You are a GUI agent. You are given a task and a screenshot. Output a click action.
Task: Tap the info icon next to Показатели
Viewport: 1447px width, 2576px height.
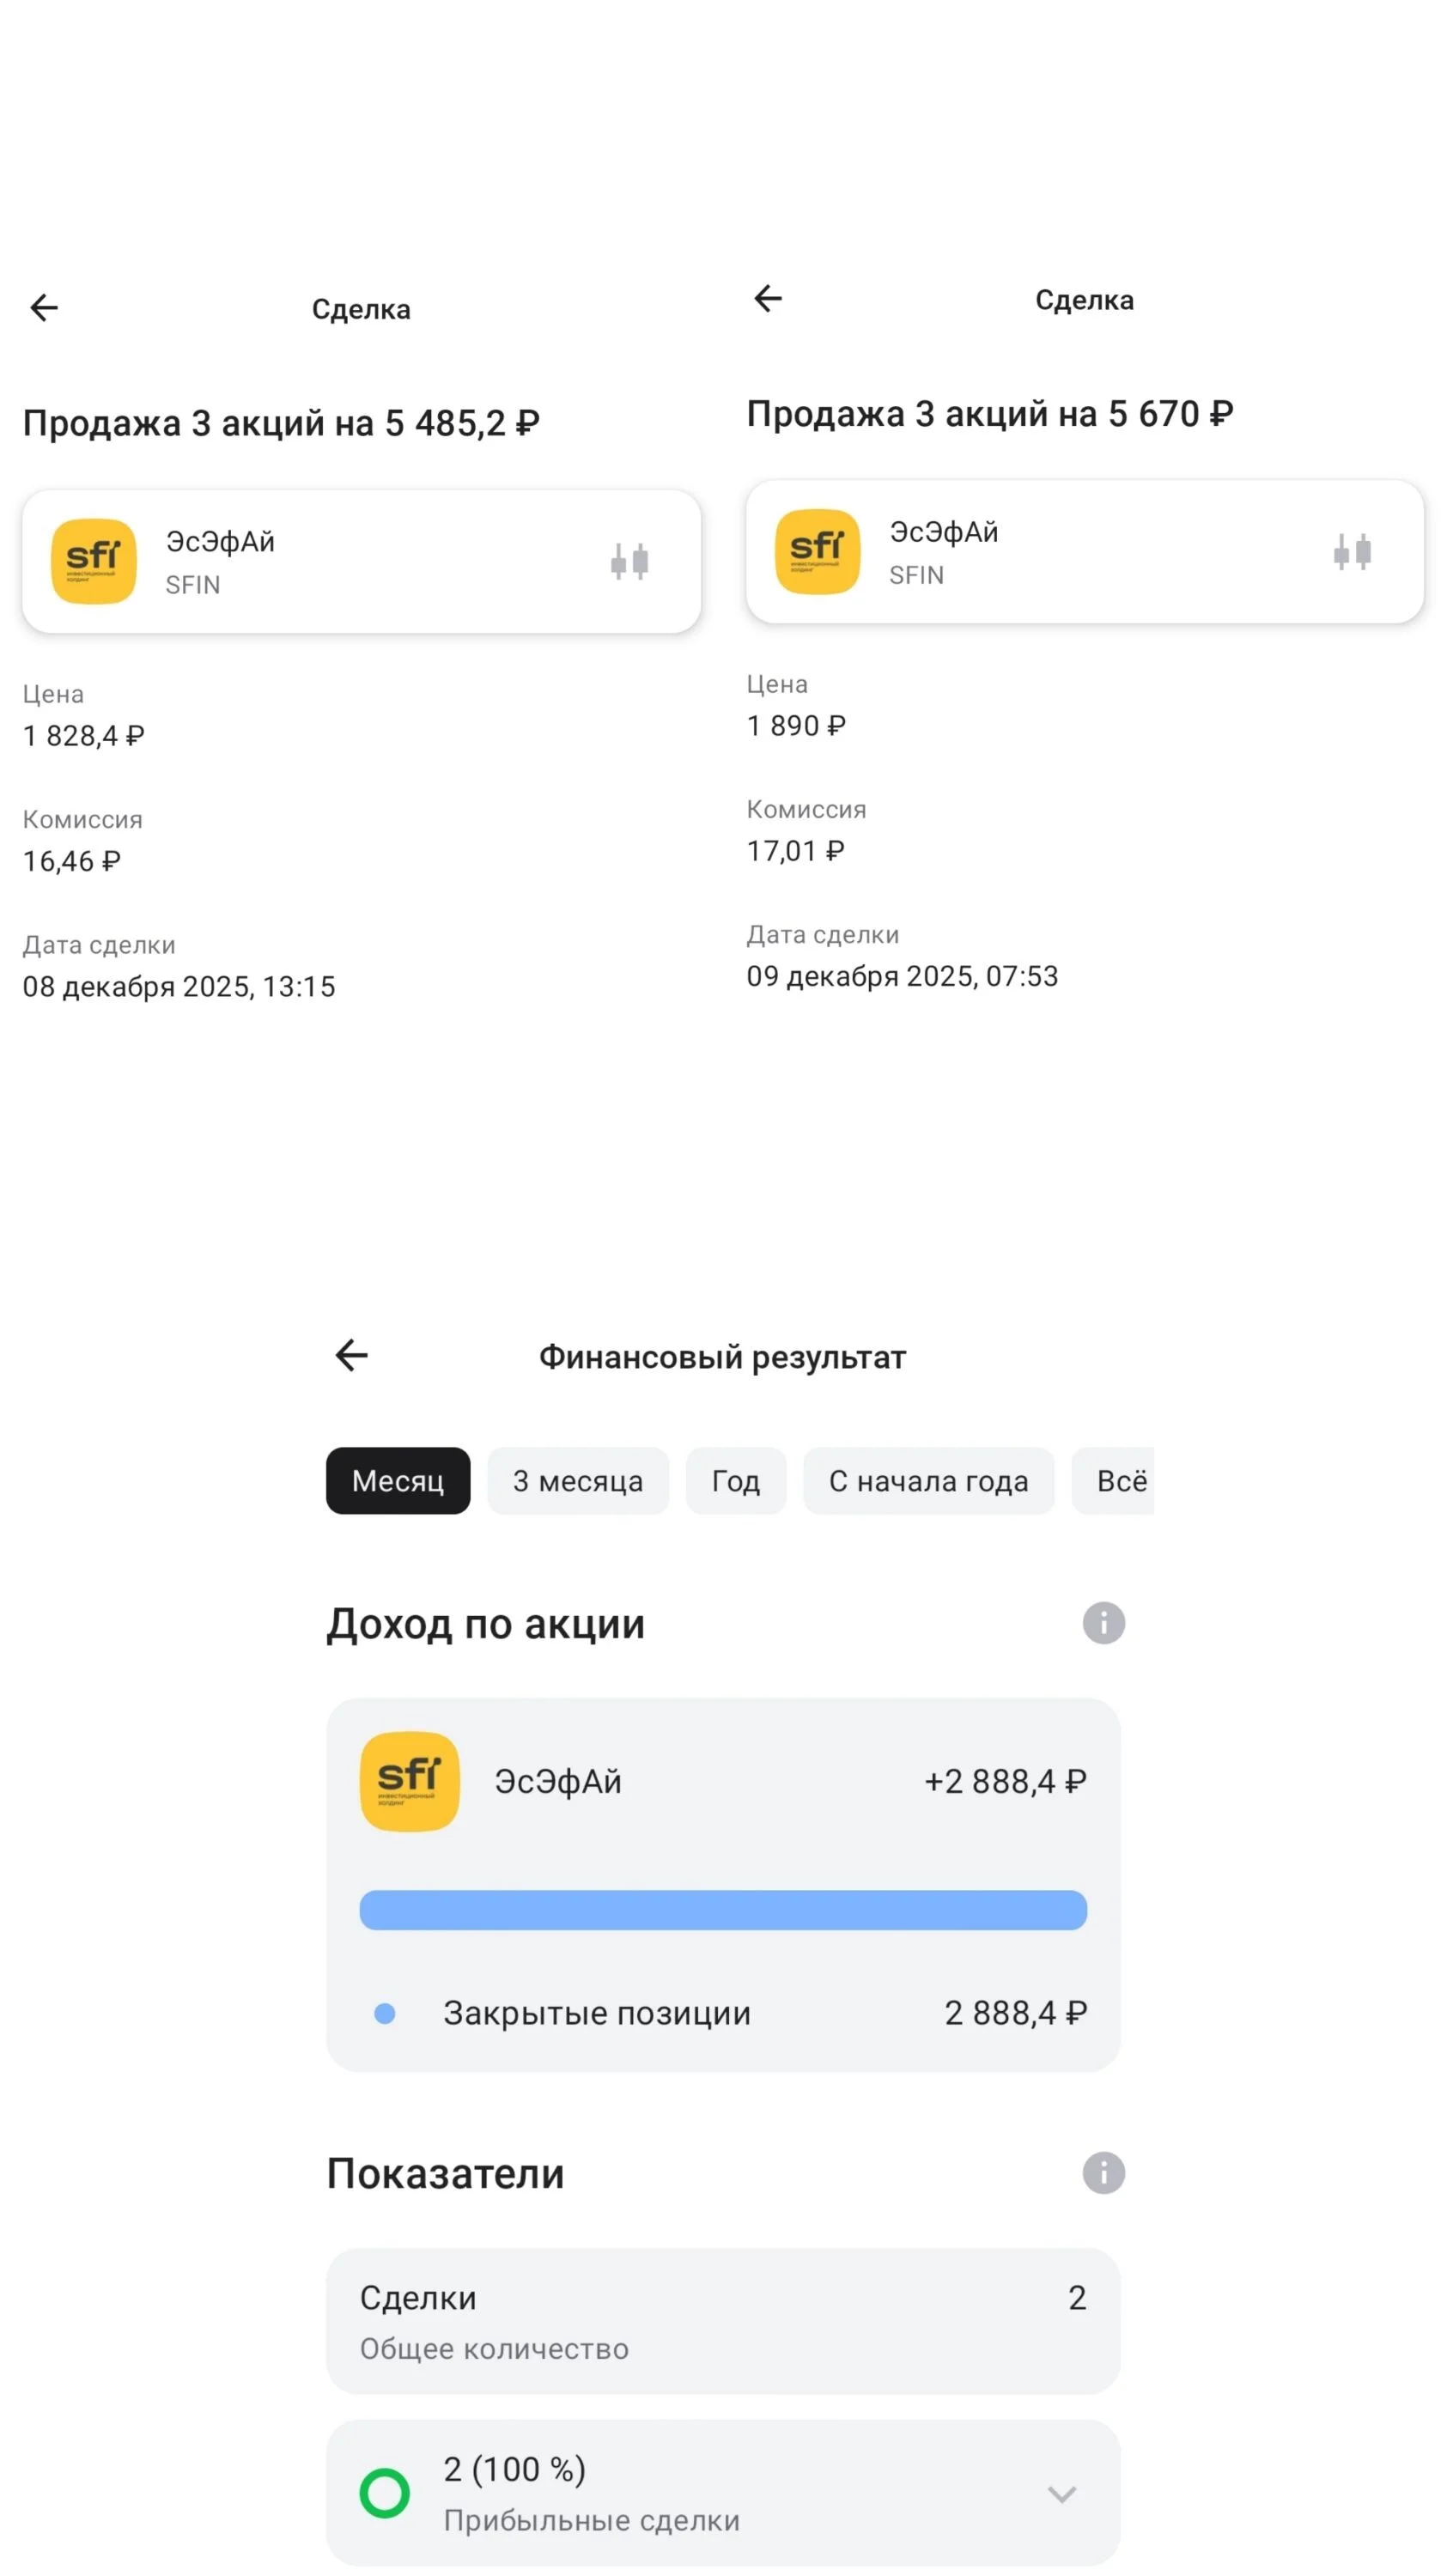(x=1103, y=2172)
